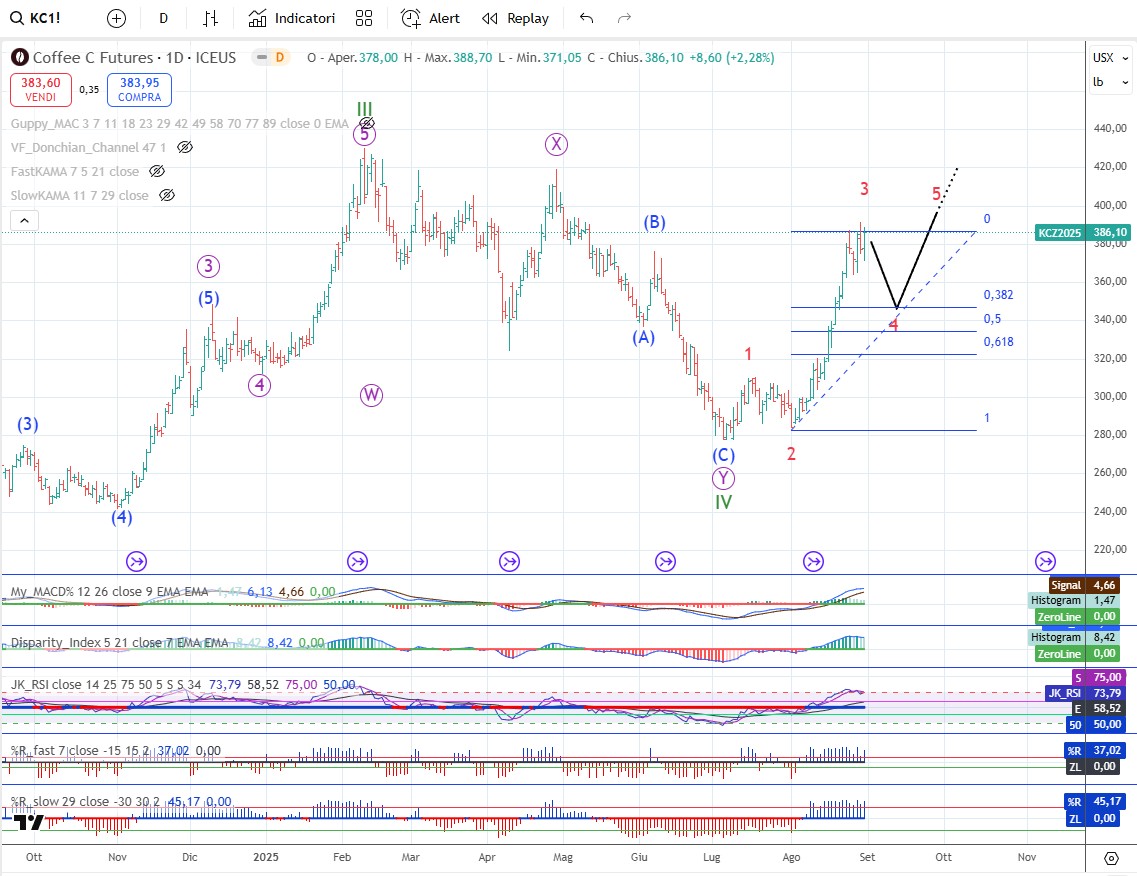
Task: Click the add symbol plus icon
Action: click(117, 18)
